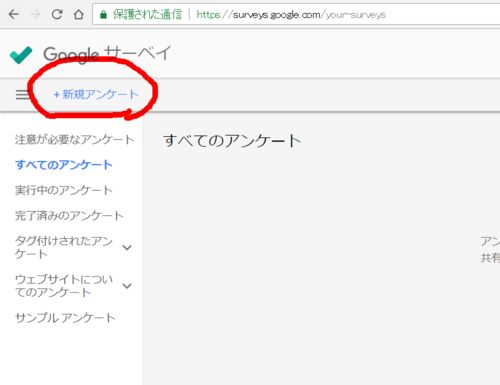Select すべてのアンケート in sidebar

(x=64, y=165)
